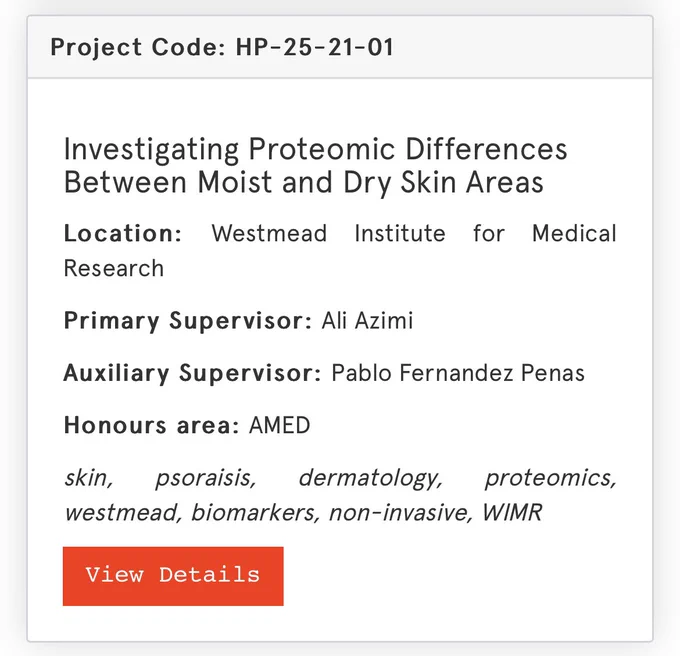
Task: Click the biomarkers keyword
Action: [255, 512]
